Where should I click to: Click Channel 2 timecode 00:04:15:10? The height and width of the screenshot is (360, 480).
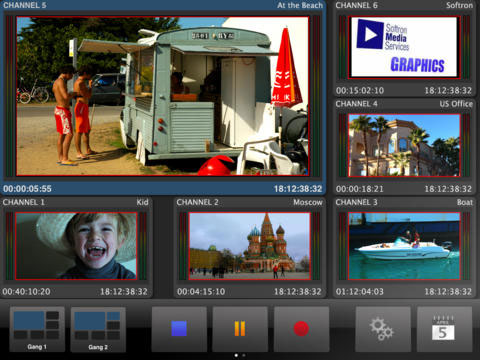(201, 292)
